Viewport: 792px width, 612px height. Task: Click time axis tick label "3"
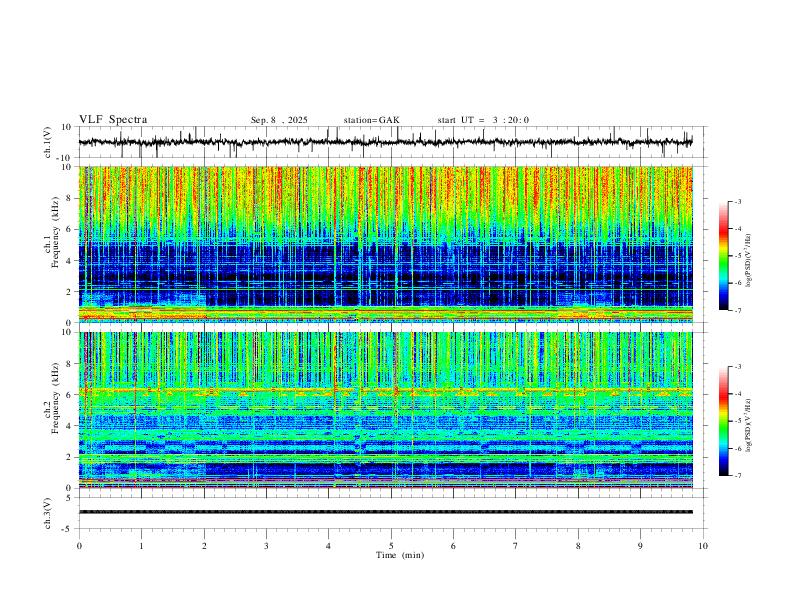tap(266, 546)
